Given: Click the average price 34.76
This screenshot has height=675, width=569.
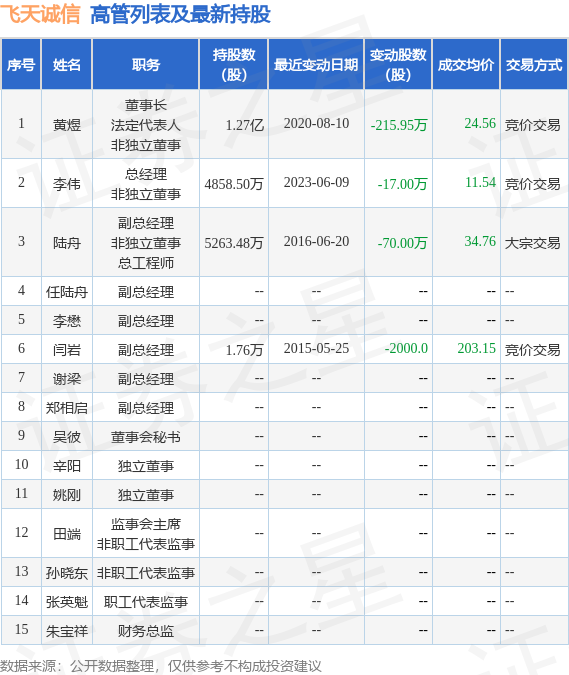Looking at the screenshot, I should coord(480,242).
